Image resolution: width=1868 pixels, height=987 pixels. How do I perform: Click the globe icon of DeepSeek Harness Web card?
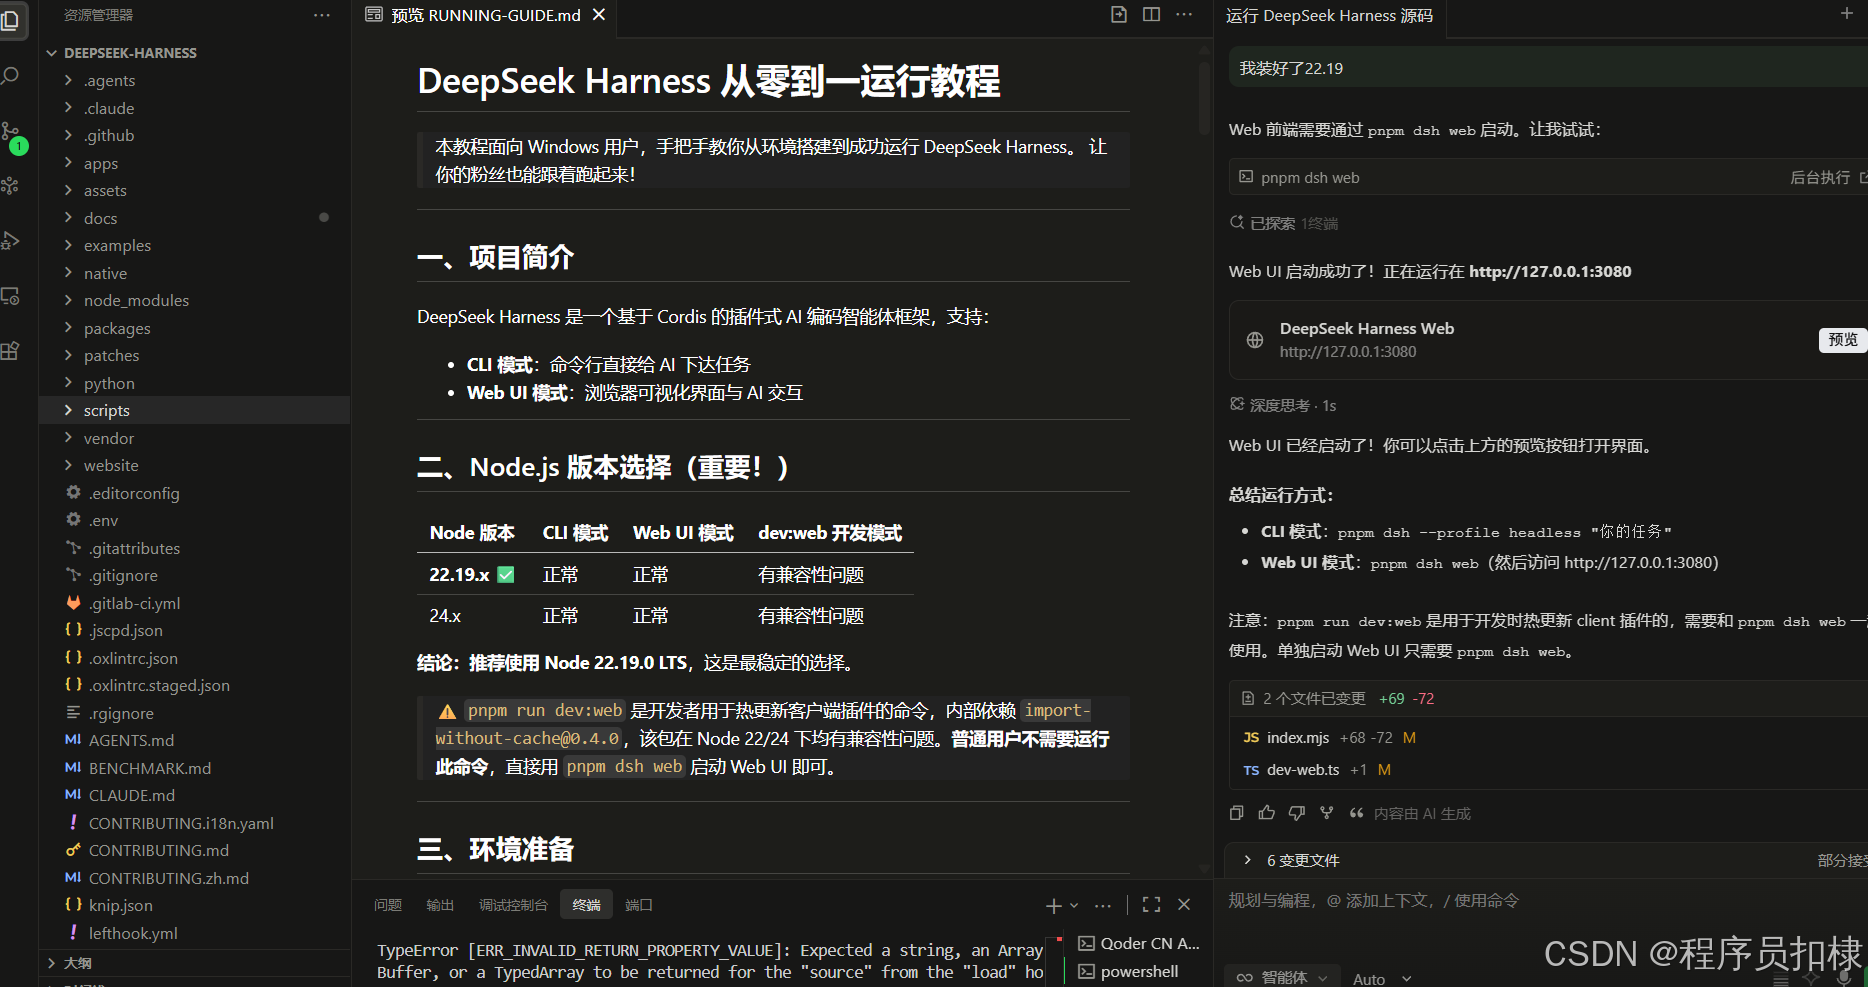(x=1255, y=340)
